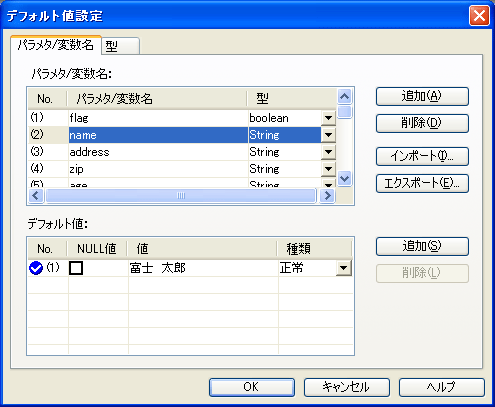The height and width of the screenshot is (407, 495).
Task: Click the blue checkmark icon in default value row (1)
Action: point(36,268)
